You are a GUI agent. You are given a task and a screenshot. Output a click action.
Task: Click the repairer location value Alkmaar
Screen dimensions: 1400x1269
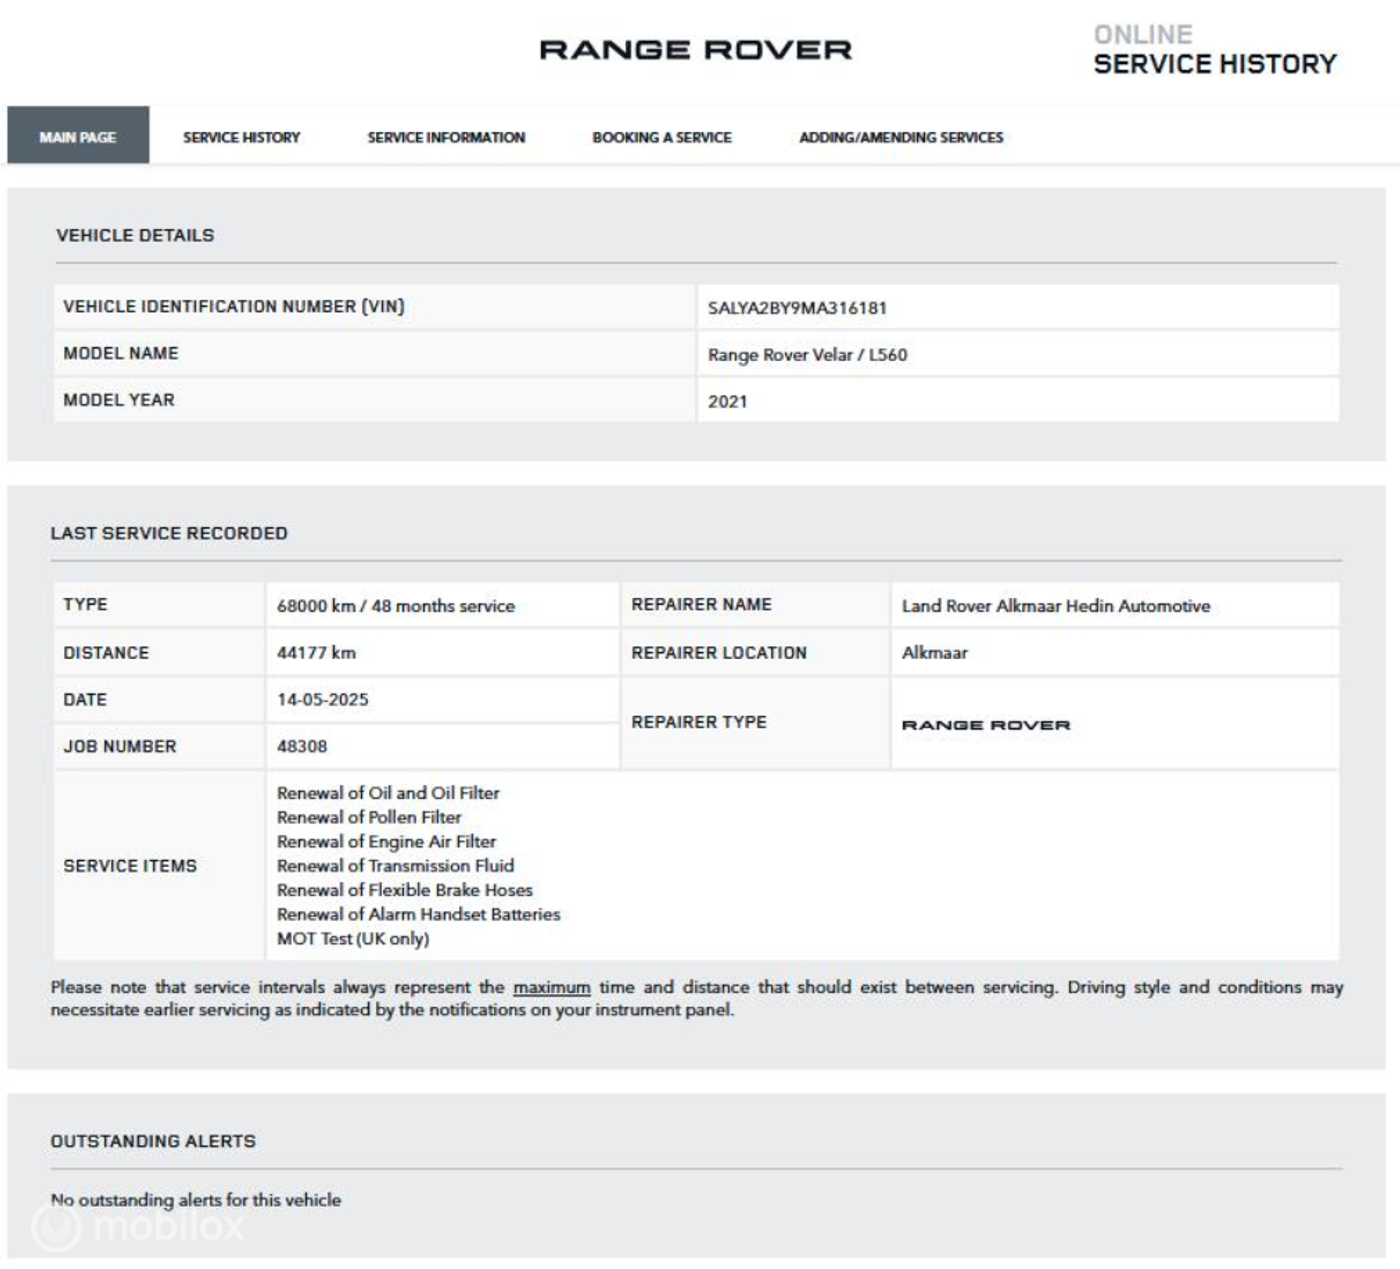pyautogui.click(x=935, y=653)
